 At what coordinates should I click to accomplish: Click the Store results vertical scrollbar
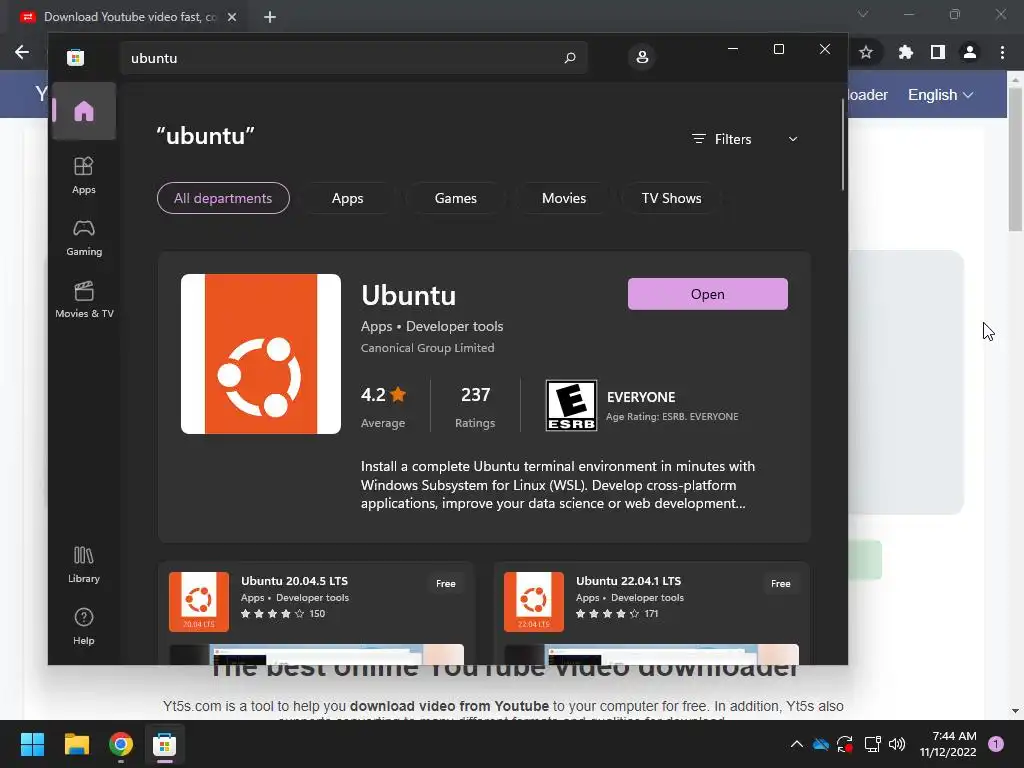[842, 144]
